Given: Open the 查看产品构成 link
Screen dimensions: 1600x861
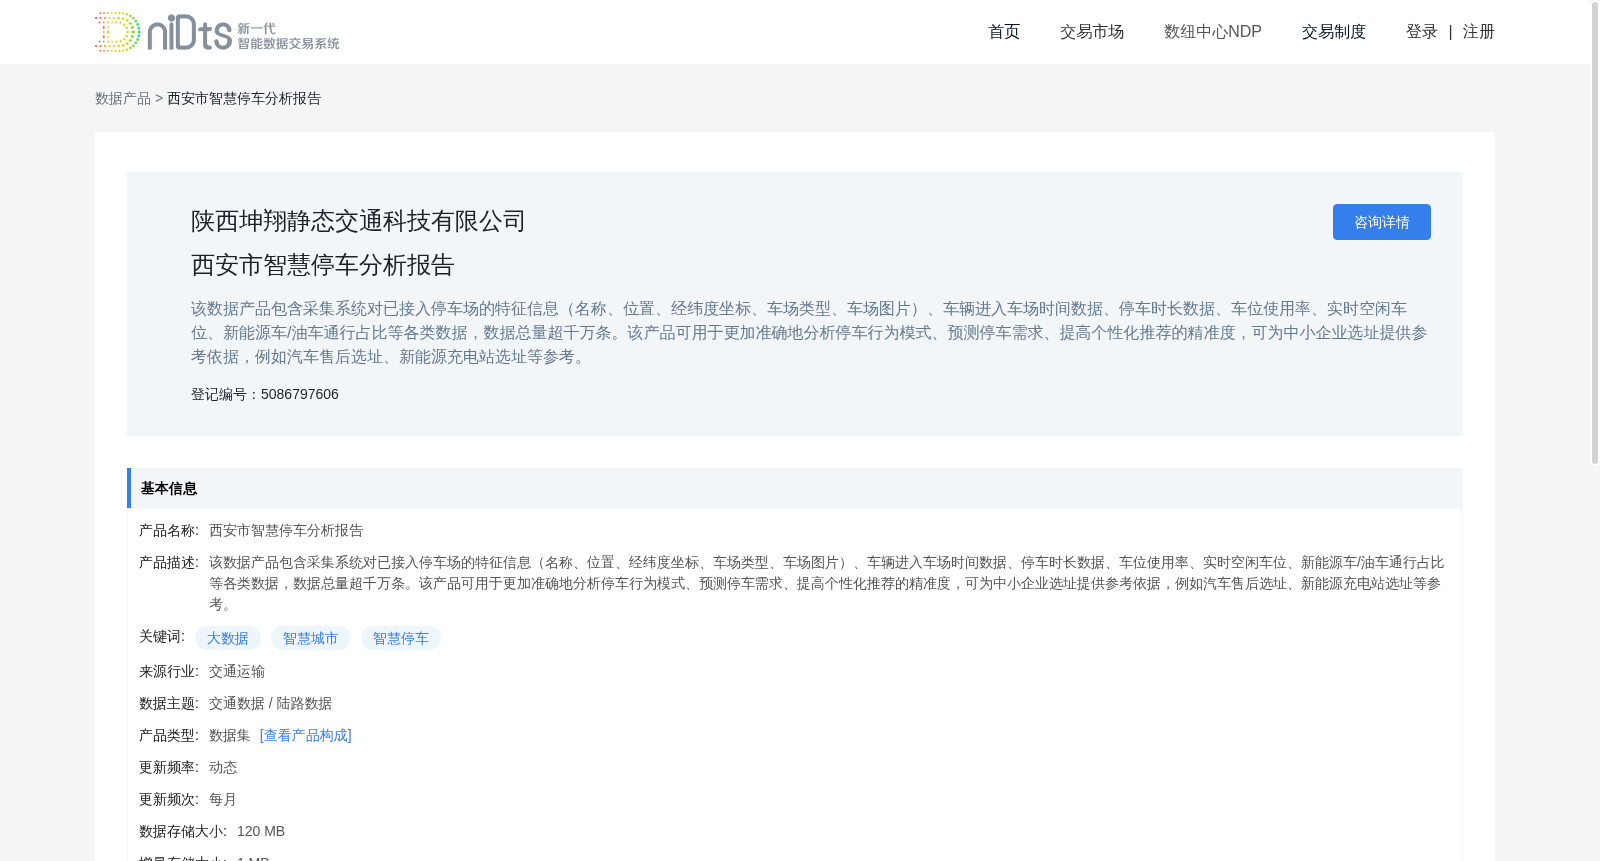Looking at the screenshot, I should [306, 735].
